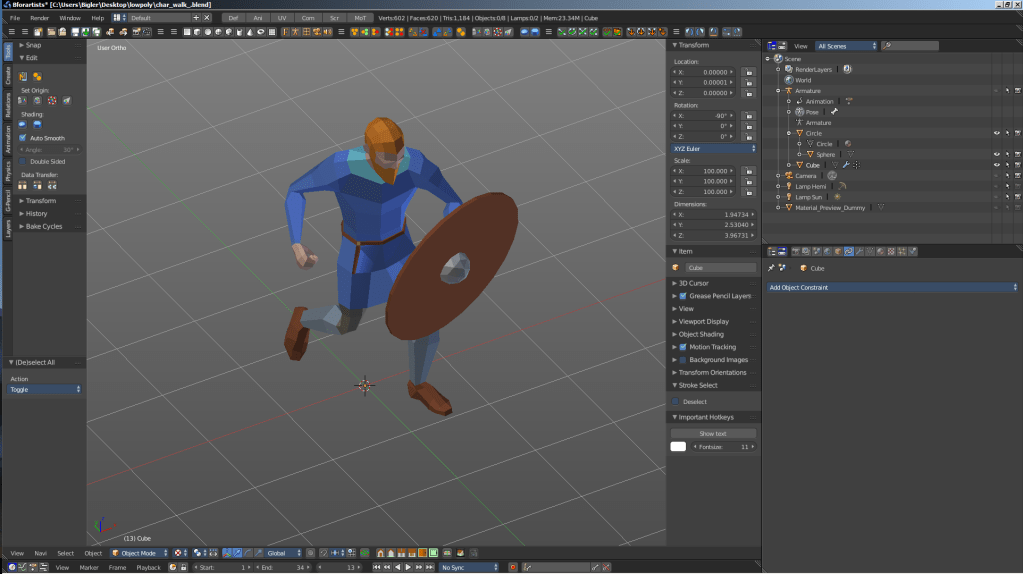Switch to the Create sidebar tab

pyautogui.click(x=8, y=76)
